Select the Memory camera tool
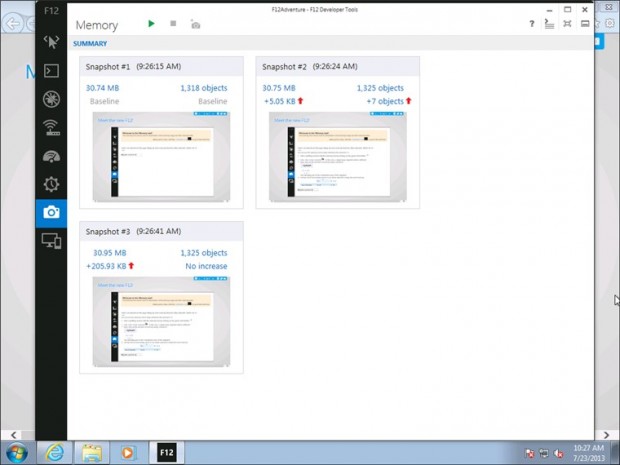 pyautogui.click(x=51, y=212)
